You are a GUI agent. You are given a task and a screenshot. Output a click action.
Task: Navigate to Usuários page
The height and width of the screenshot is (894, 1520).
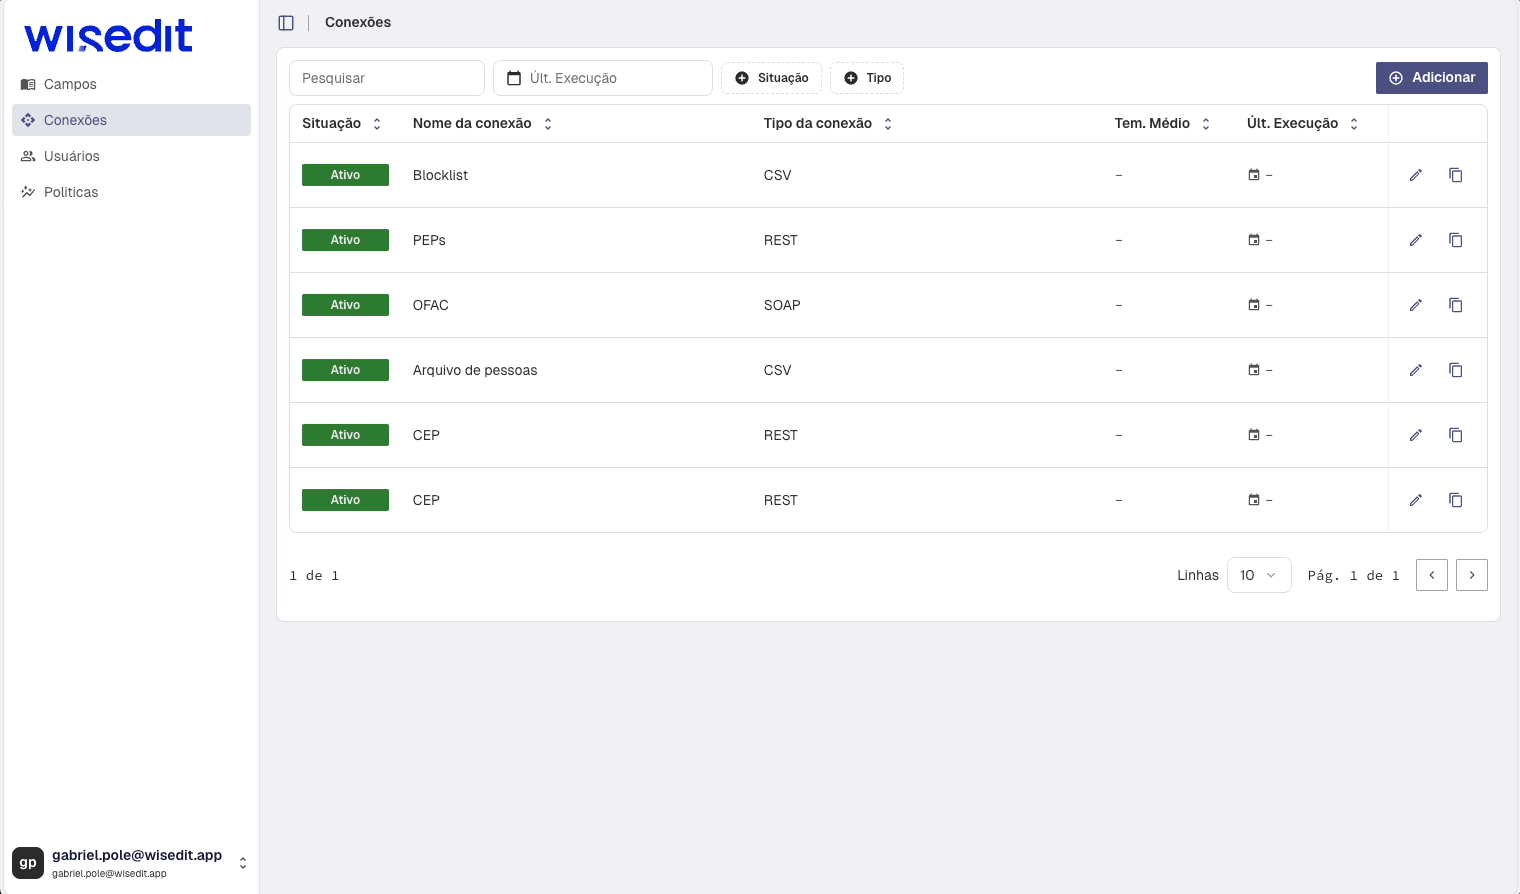pyautogui.click(x=71, y=156)
